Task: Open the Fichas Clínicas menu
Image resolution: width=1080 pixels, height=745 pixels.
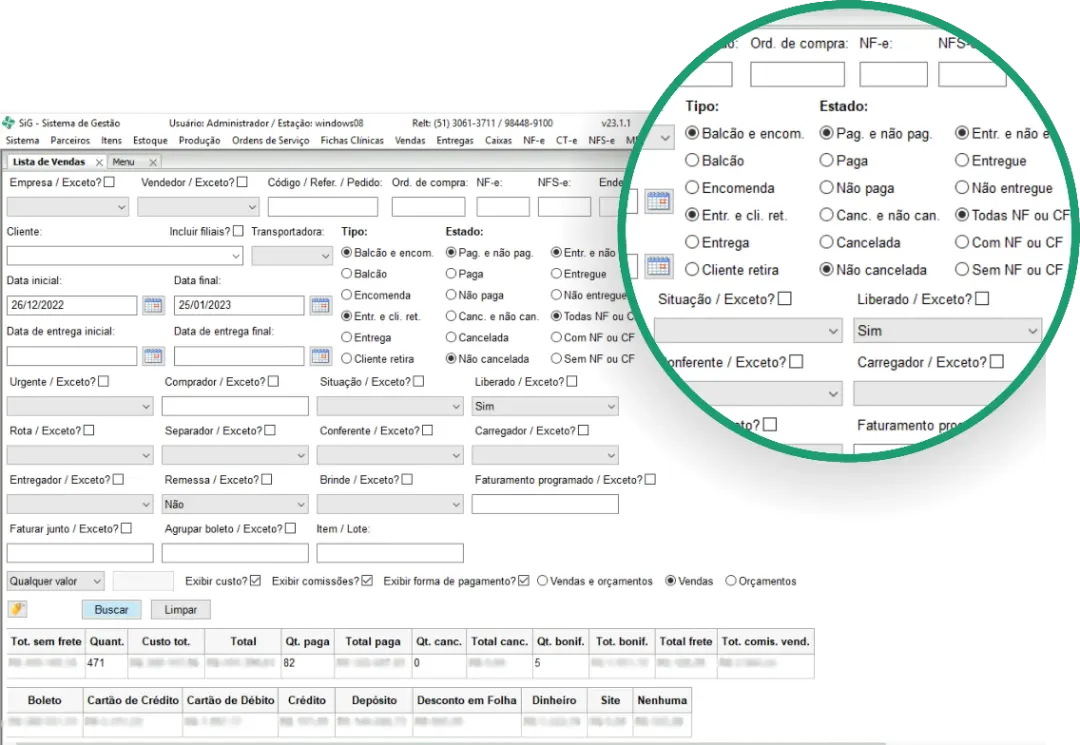Action: [352, 140]
